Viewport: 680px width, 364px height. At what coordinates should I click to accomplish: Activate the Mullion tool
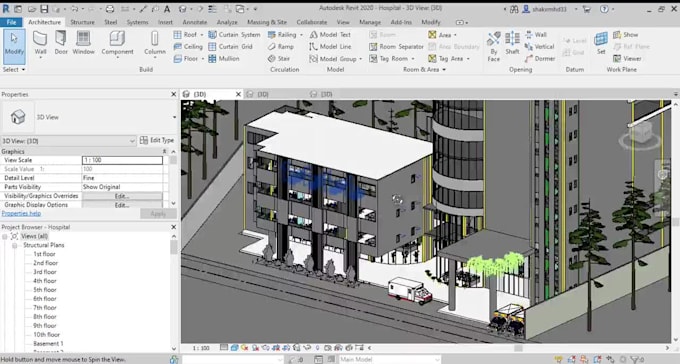224,59
